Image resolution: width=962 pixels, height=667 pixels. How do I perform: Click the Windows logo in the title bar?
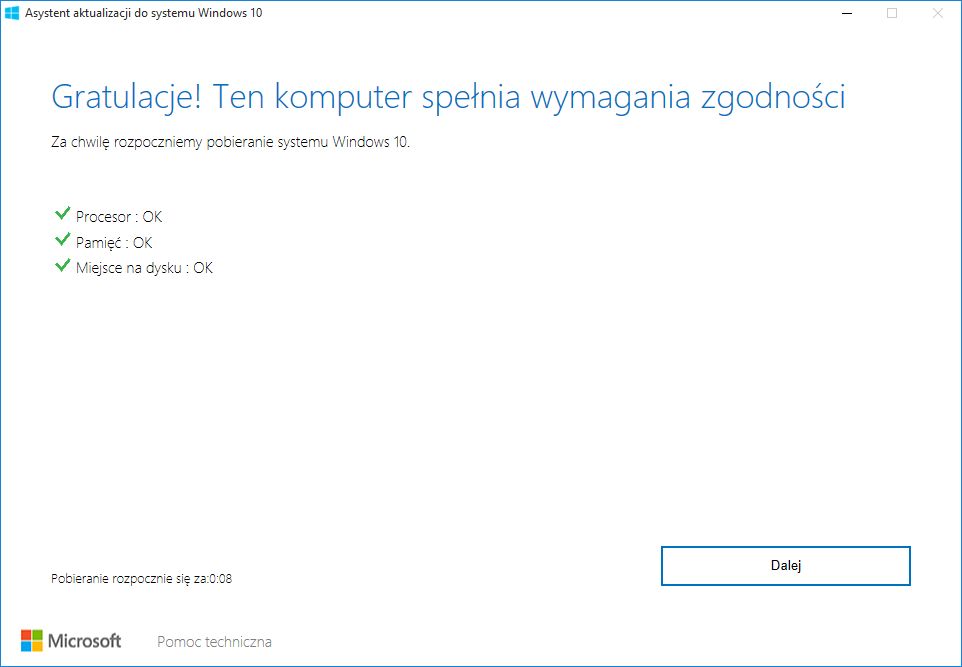12,13
